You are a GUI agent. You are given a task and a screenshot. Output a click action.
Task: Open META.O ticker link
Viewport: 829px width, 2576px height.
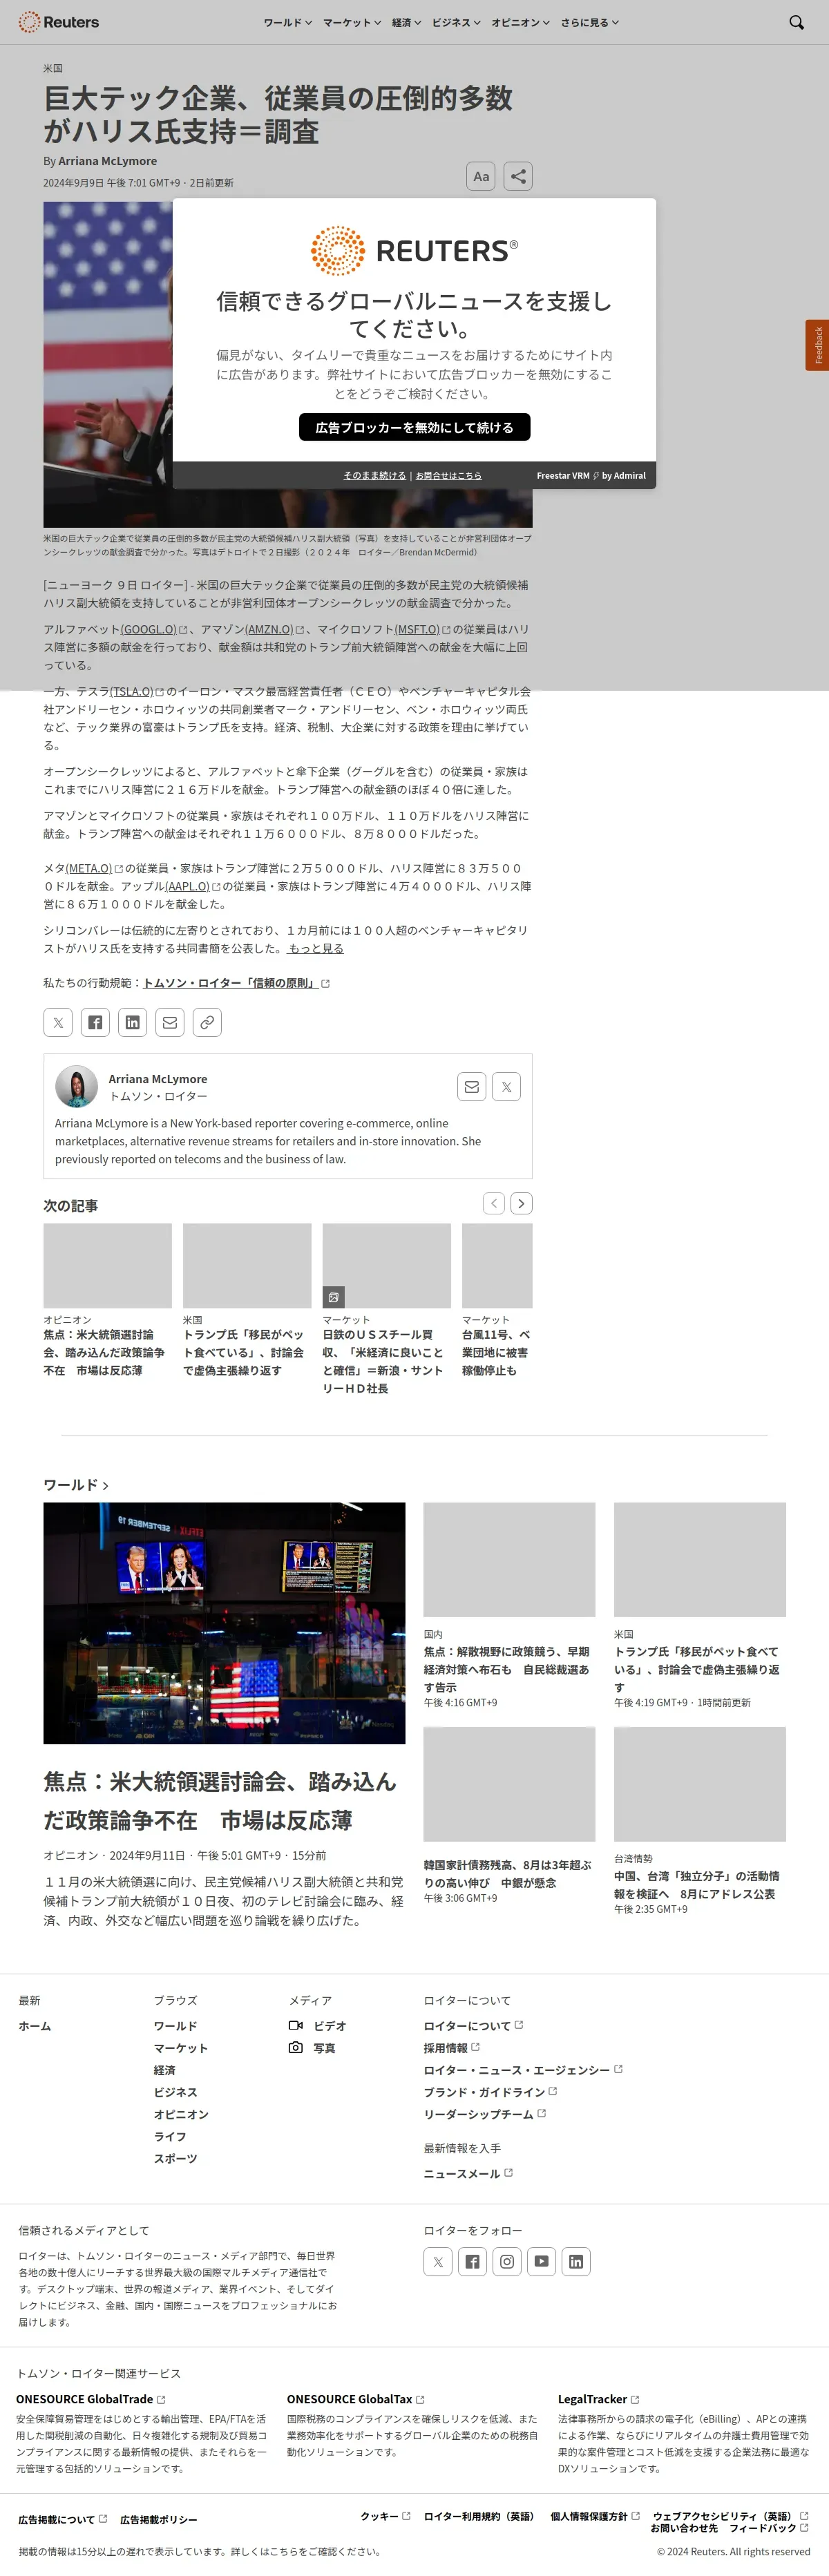tap(94, 868)
